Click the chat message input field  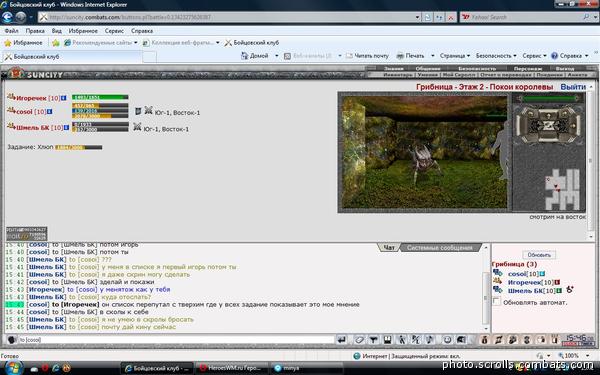tap(176, 340)
